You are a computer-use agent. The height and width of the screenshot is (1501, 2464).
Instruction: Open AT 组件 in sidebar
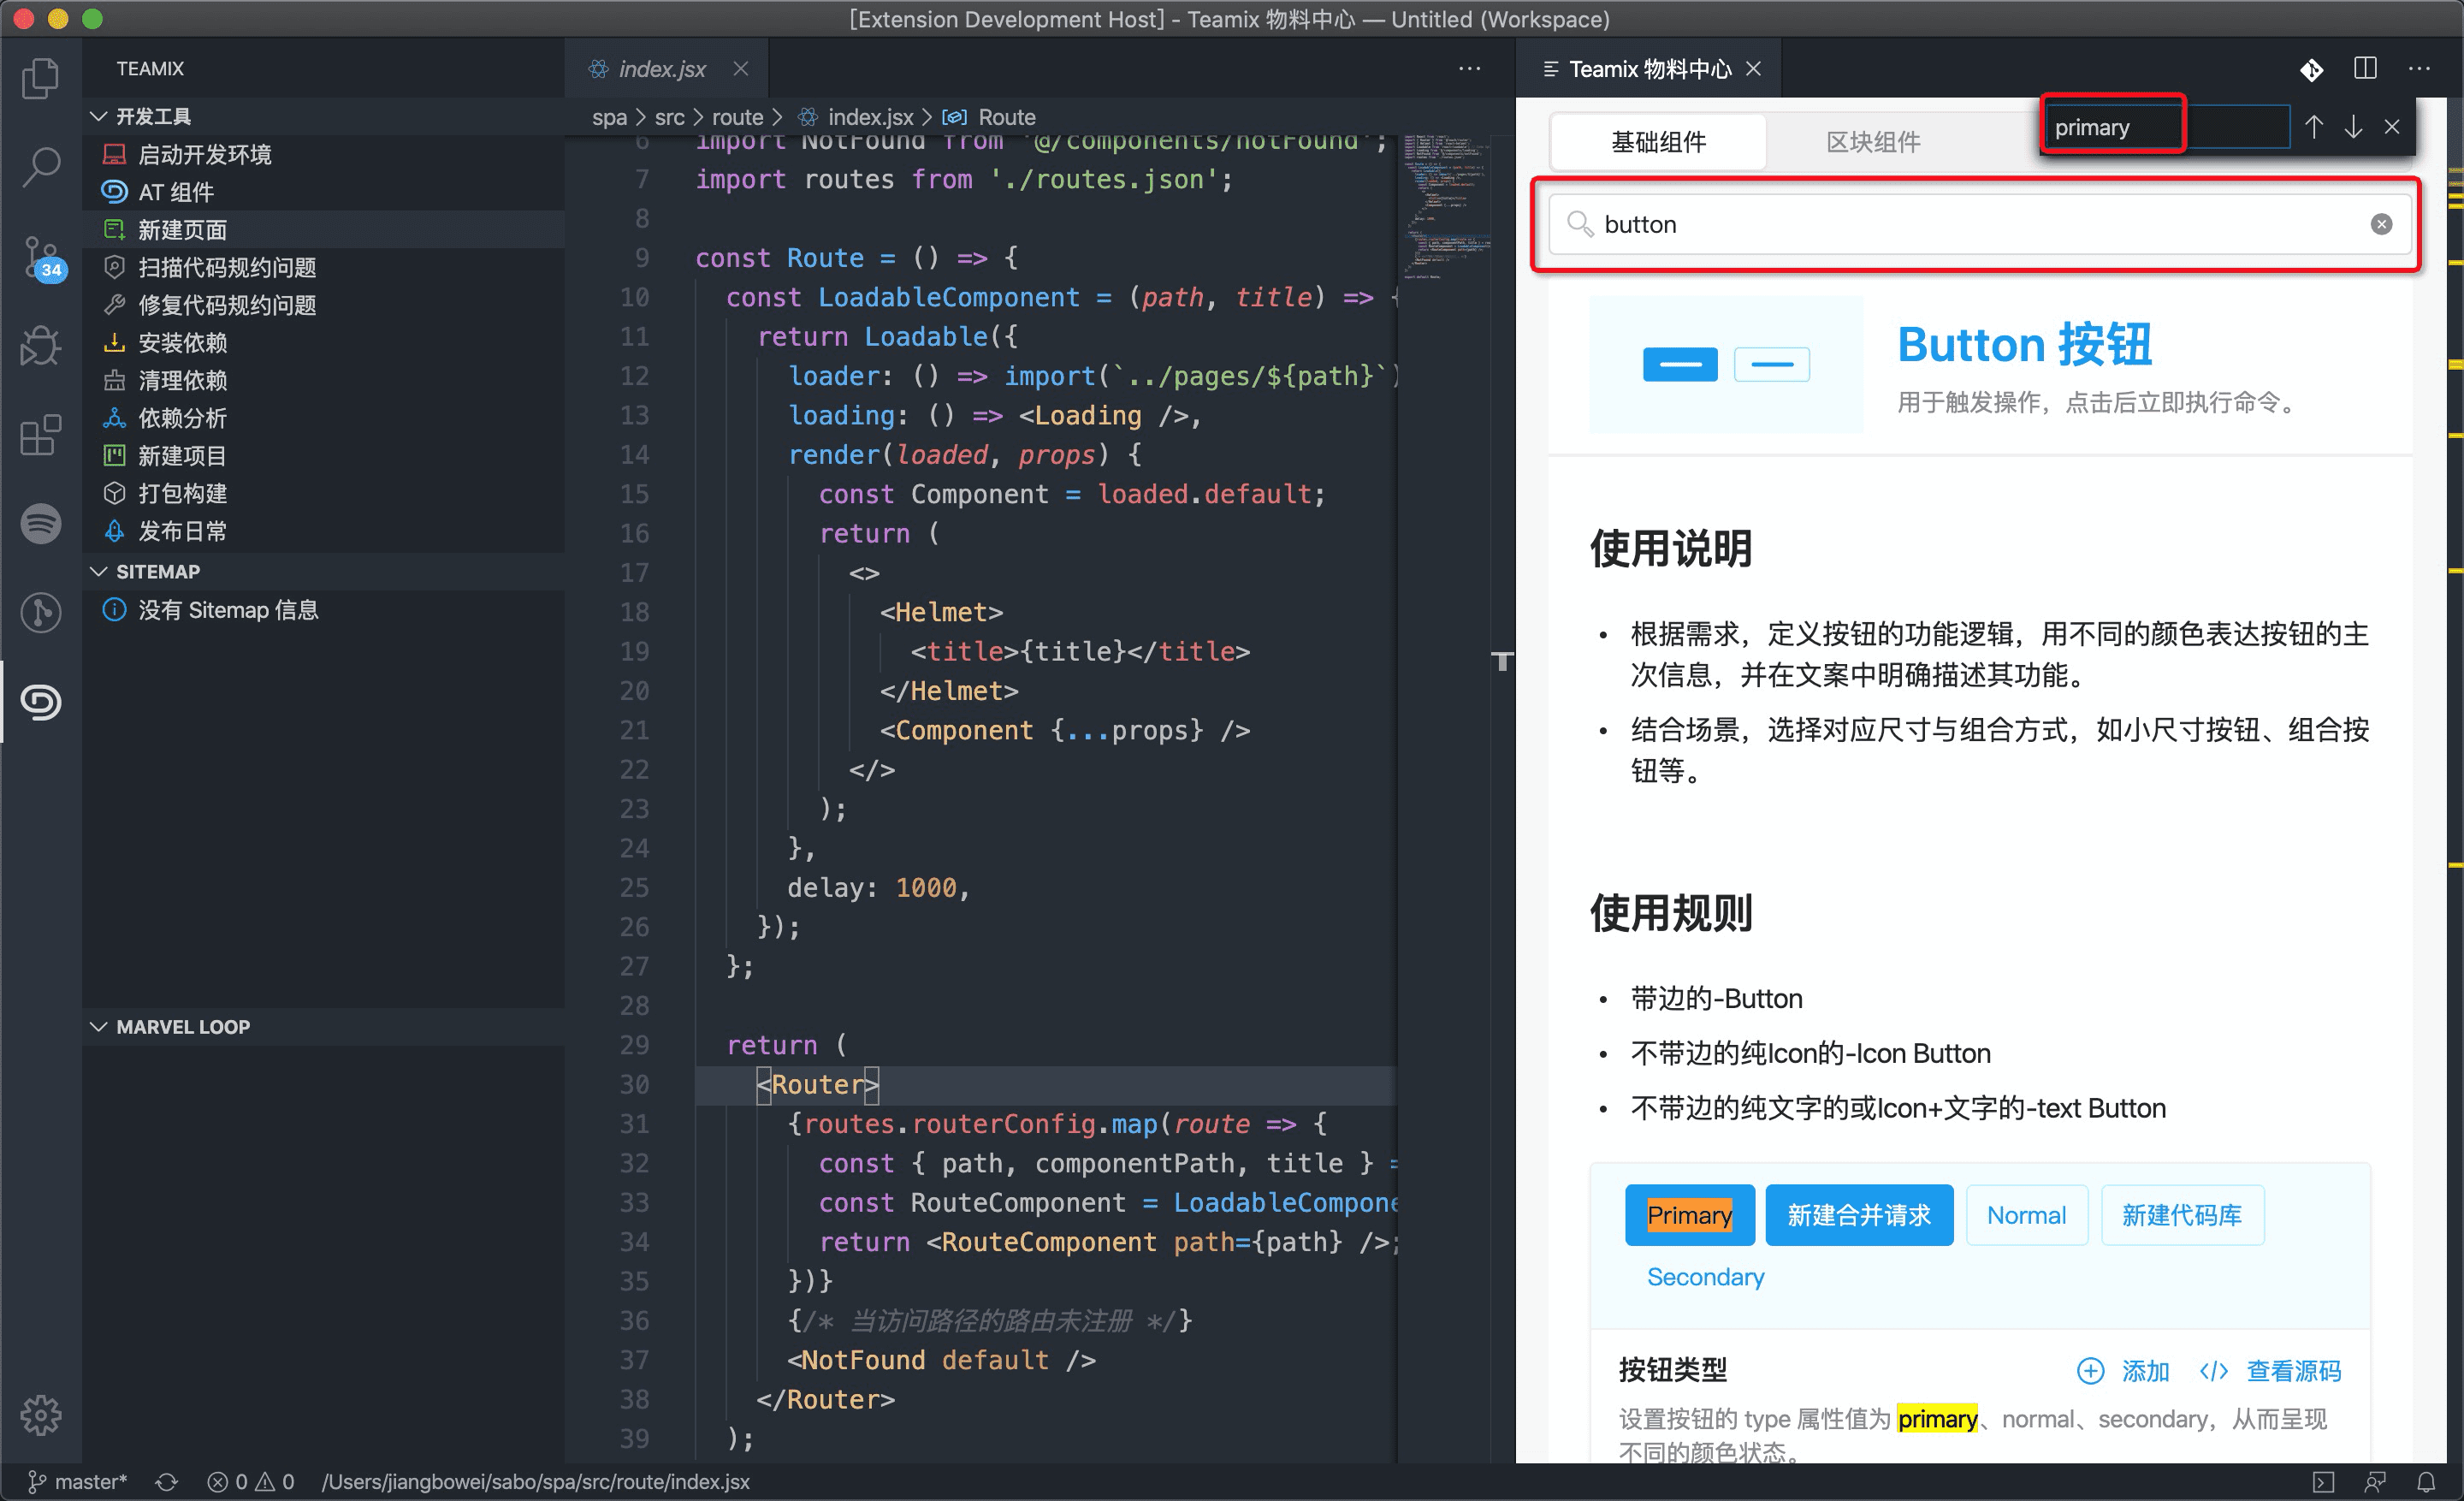(324, 192)
